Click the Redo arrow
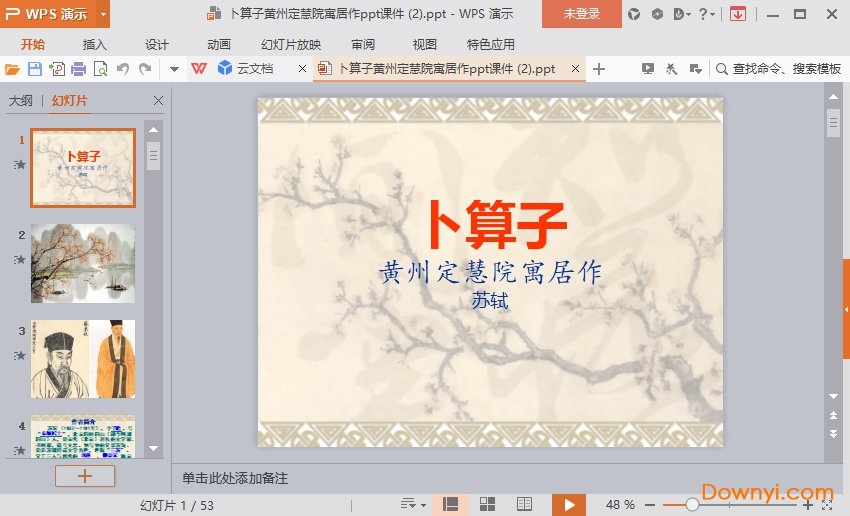850x516 pixels. click(145, 69)
